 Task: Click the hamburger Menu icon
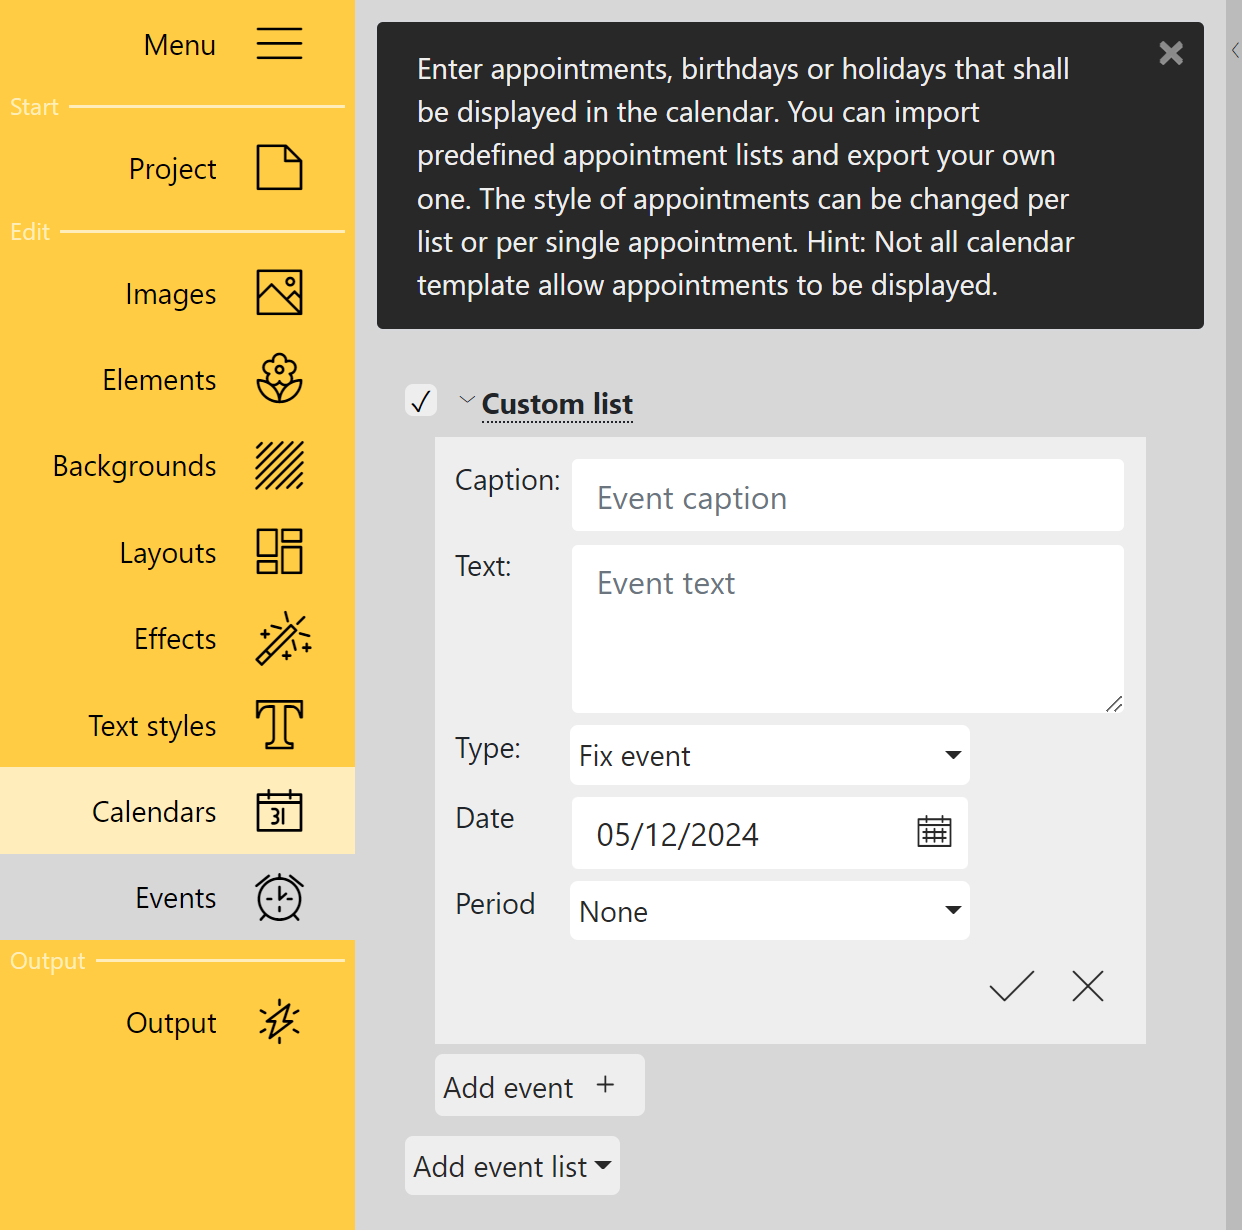click(279, 44)
